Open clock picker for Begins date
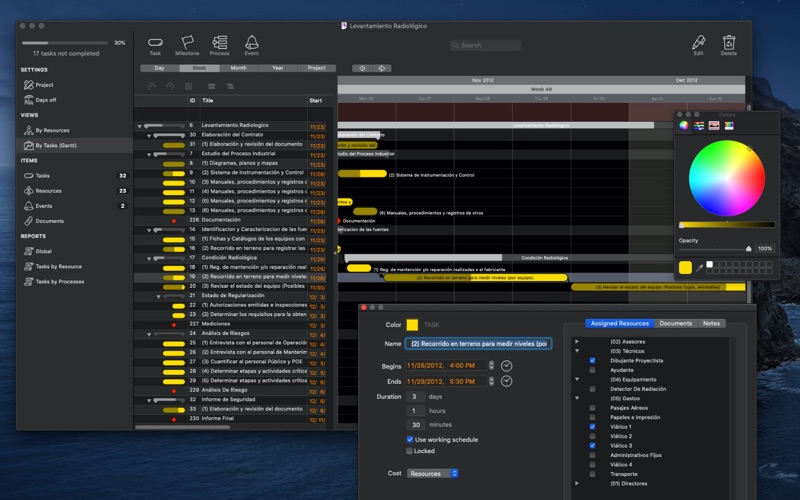 [x=506, y=366]
